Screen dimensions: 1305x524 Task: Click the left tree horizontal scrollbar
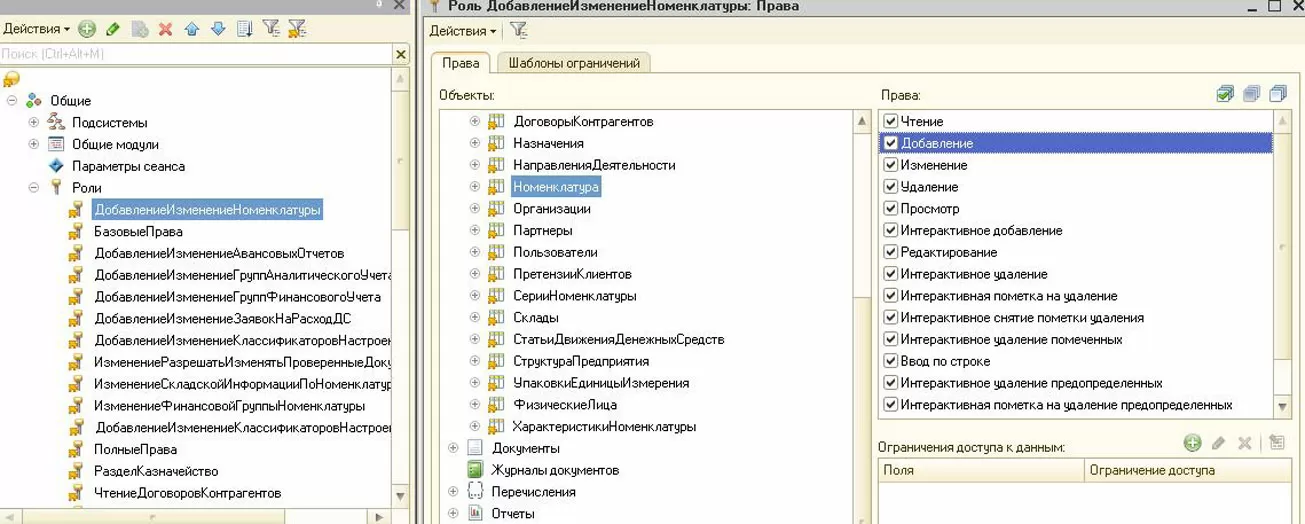tap(195, 517)
